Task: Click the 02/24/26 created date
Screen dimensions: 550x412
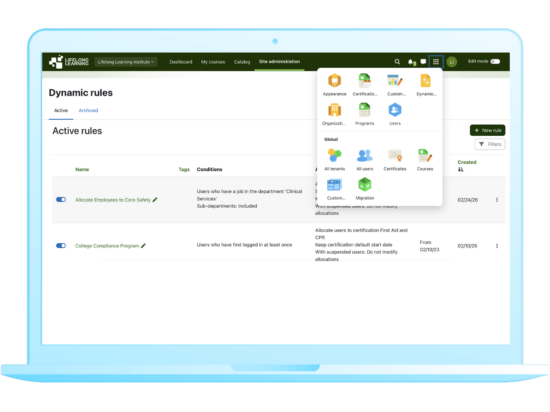Action: [x=467, y=200]
